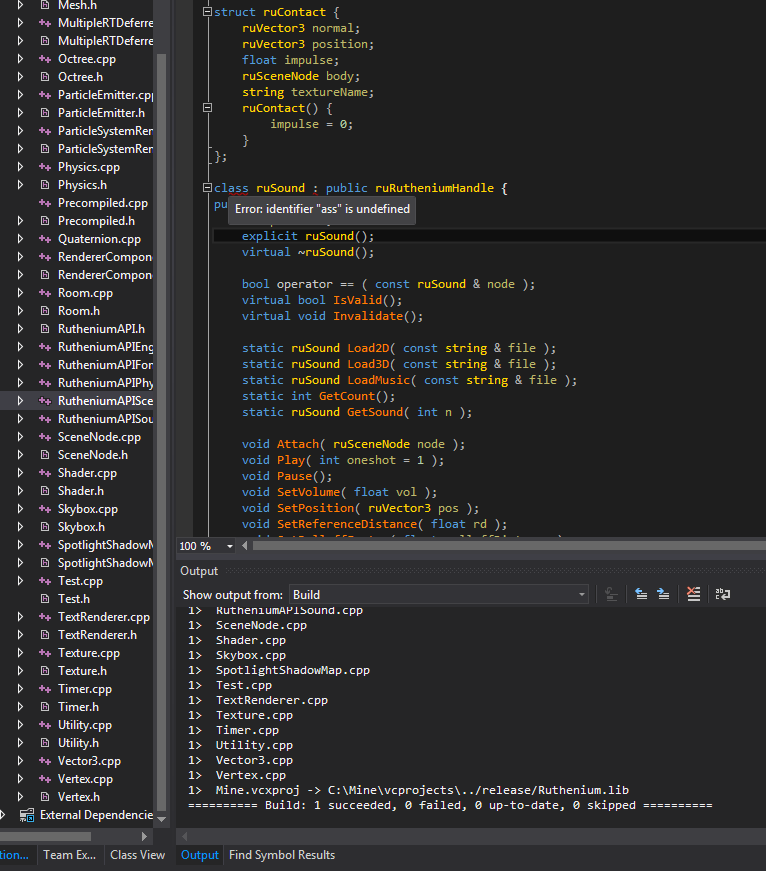
Task: Open the 100 % zoom level dropdown
Action: (230, 546)
